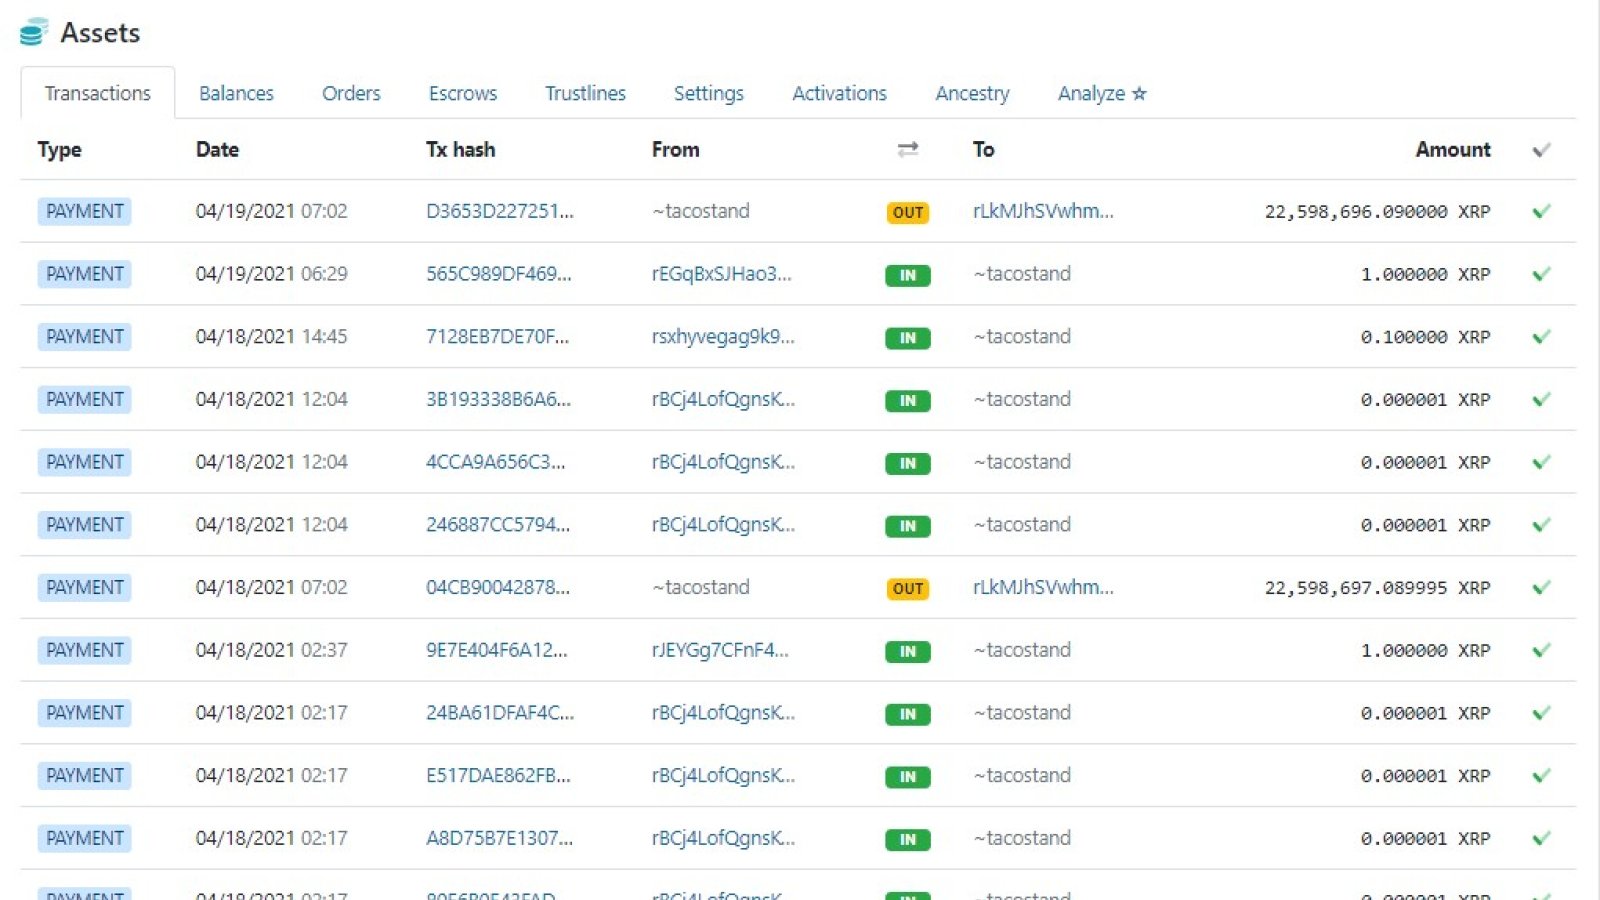
Task: Click the star icon next to Analyze
Action: coord(1139,93)
